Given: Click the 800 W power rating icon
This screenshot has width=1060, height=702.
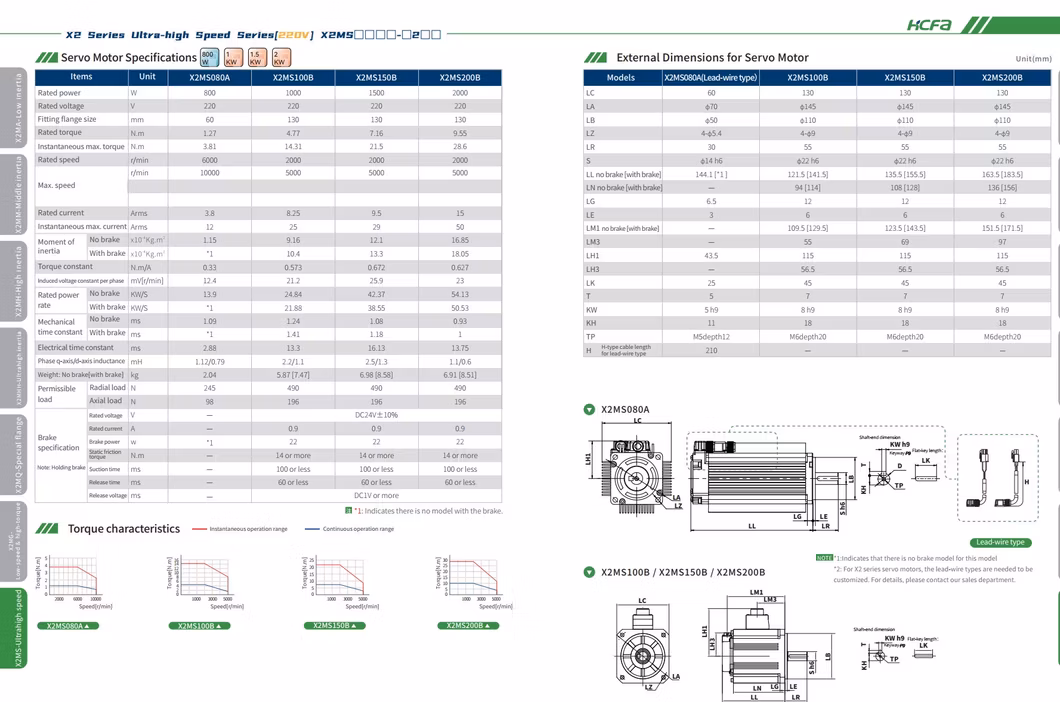Looking at the screenshot, I should point(209,57).
